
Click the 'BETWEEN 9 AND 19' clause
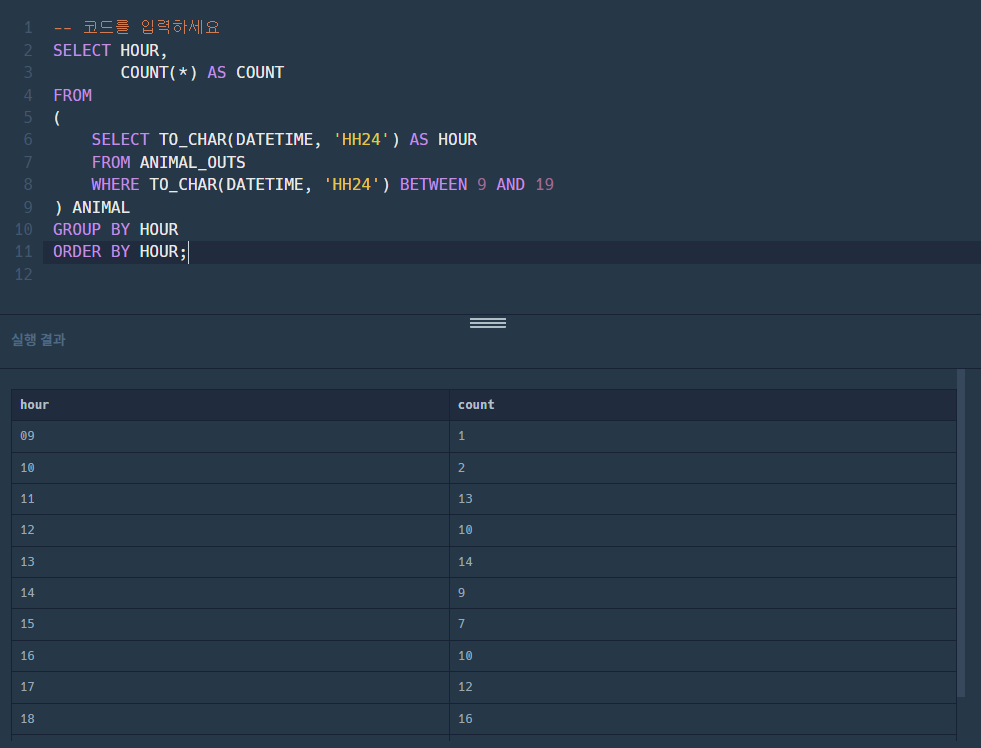477,184
